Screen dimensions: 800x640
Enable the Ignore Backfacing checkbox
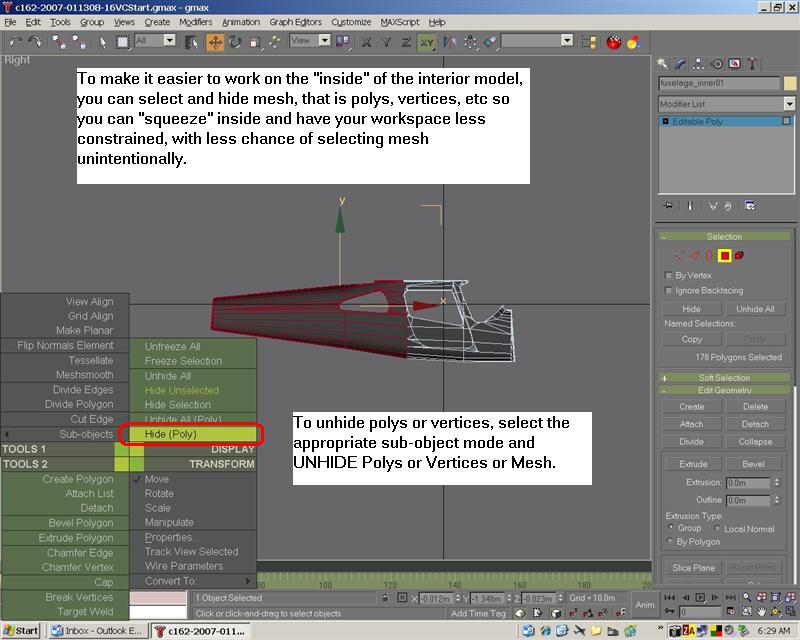[x=668, y=290]
